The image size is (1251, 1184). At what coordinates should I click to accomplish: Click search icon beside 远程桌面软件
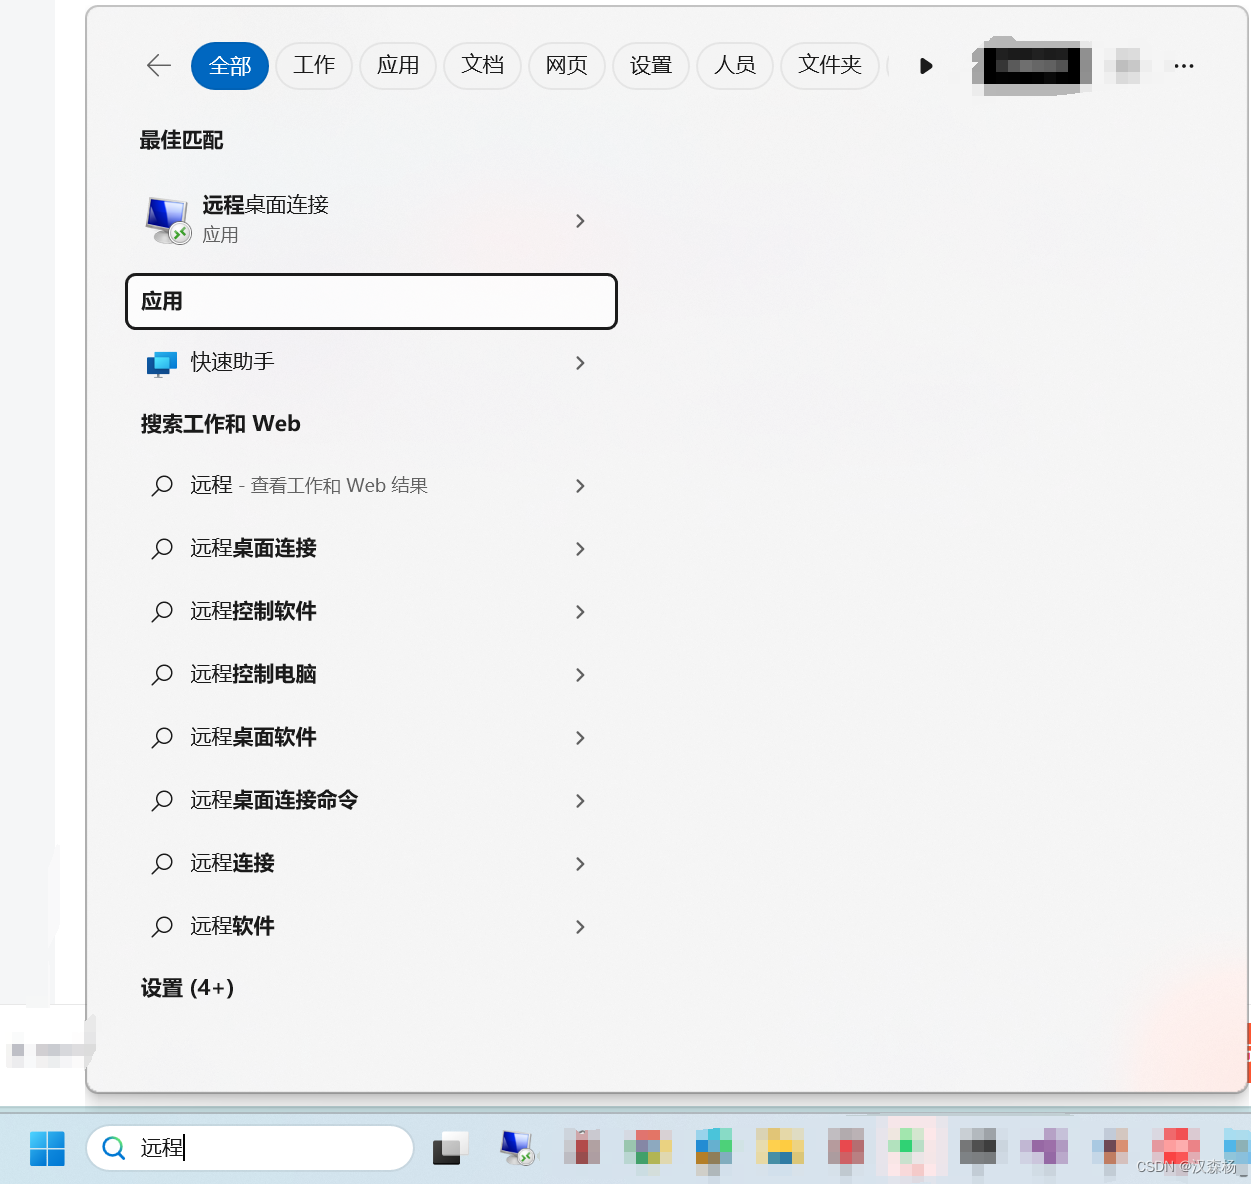point(162,738)
